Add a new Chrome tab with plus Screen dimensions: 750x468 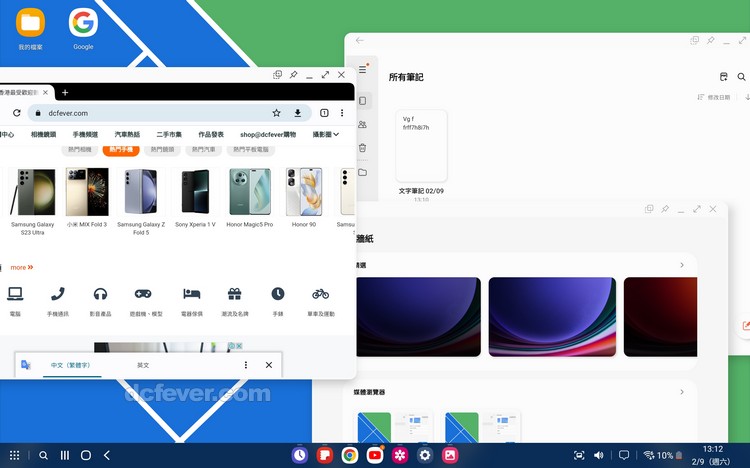[65, 92]
